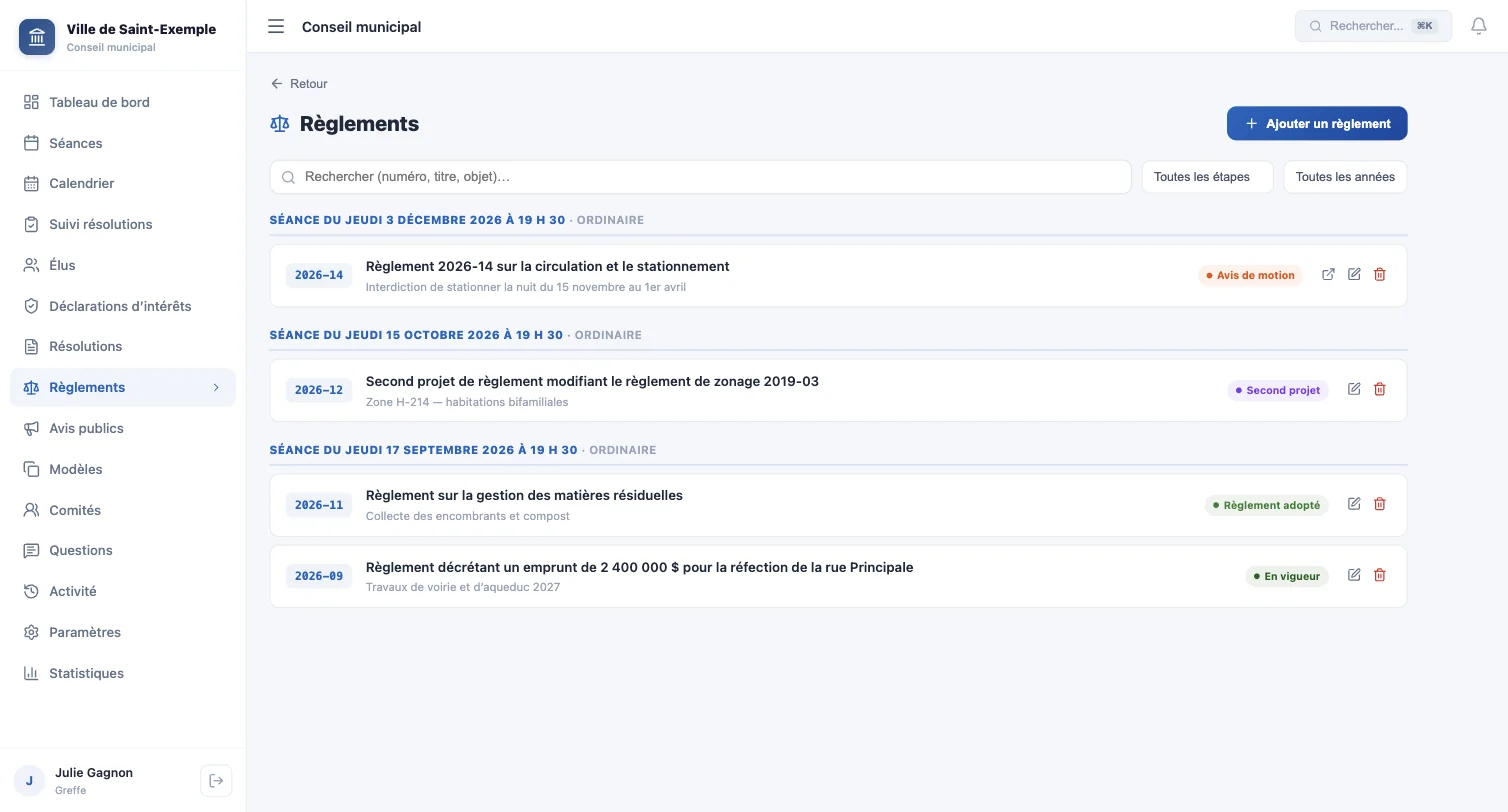This screenshot has width=1508, height=812.
Task: Click the scales icon beside Règlements heading
Action: pyautogui.click(x=280, y=124)
